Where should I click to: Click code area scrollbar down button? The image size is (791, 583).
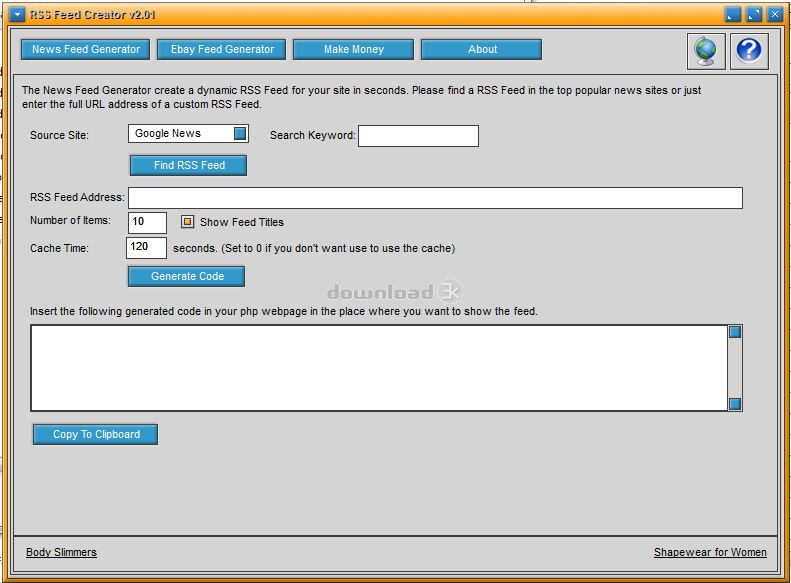point(735,404)
